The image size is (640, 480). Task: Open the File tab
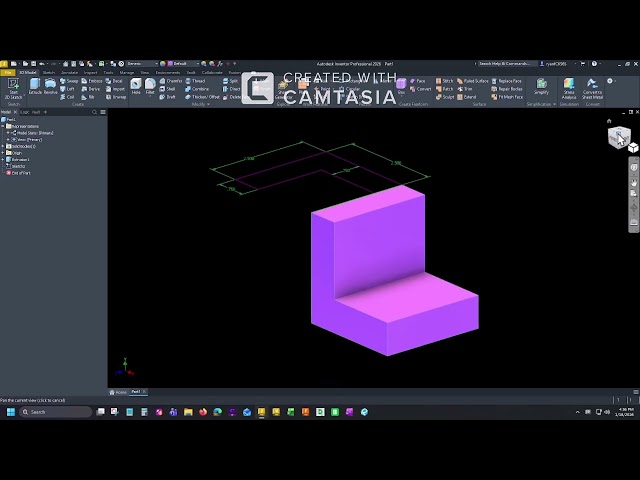[x=7, y=73]
